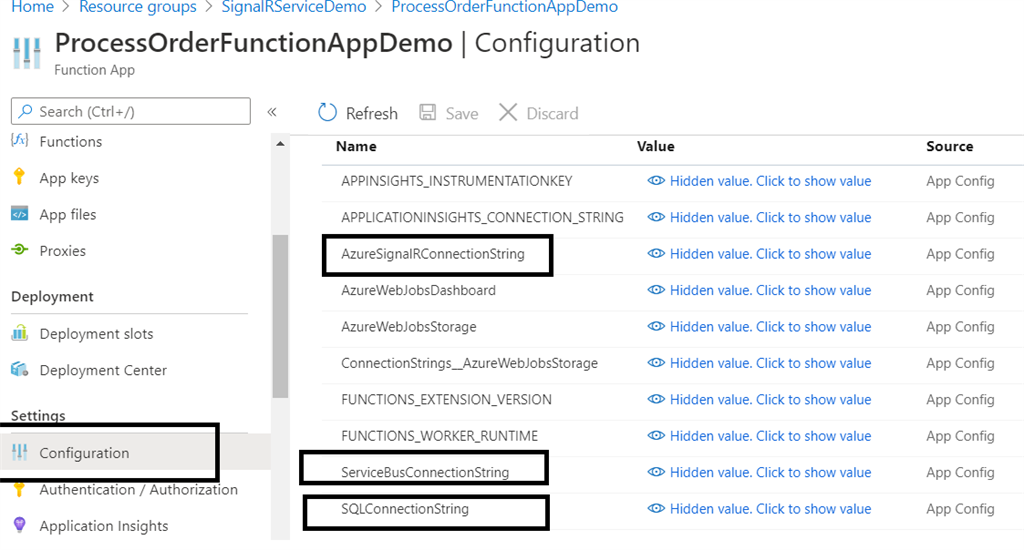Select FUNCTIONS_EXTENSION_VERSION setting name
1024x550 pixels.
[446, 400]
